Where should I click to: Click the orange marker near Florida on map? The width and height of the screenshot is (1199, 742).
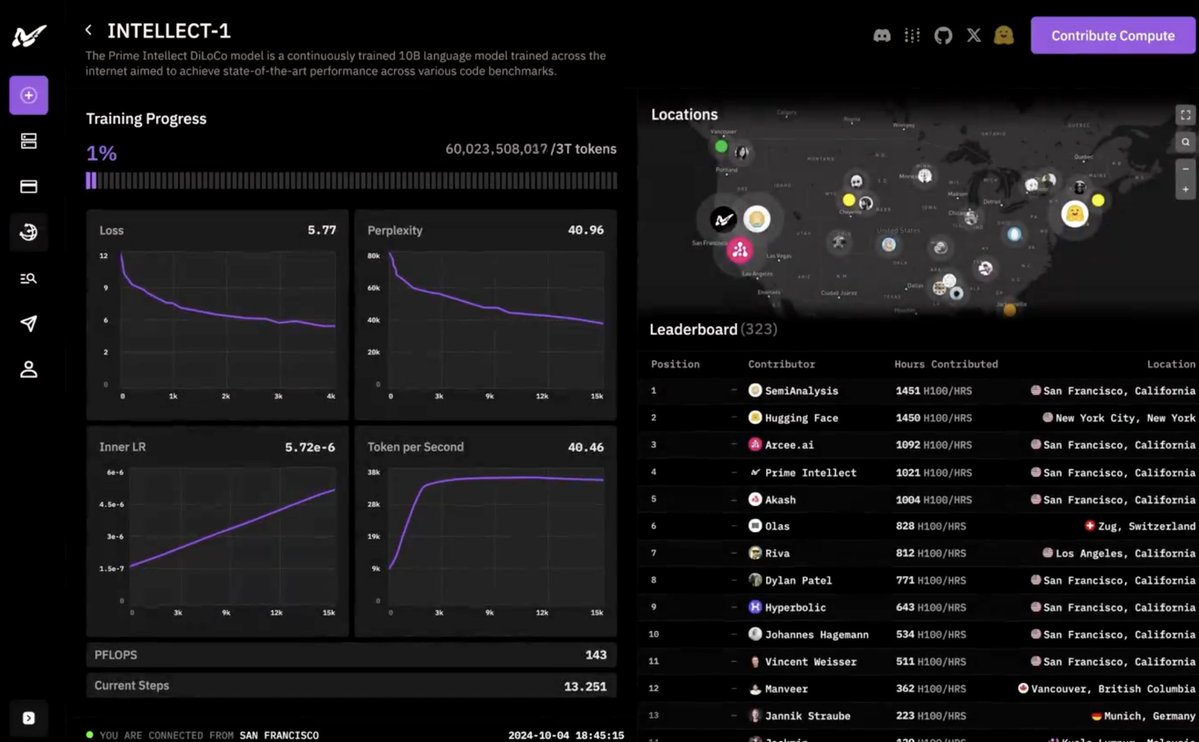(x=1009, y=310)
